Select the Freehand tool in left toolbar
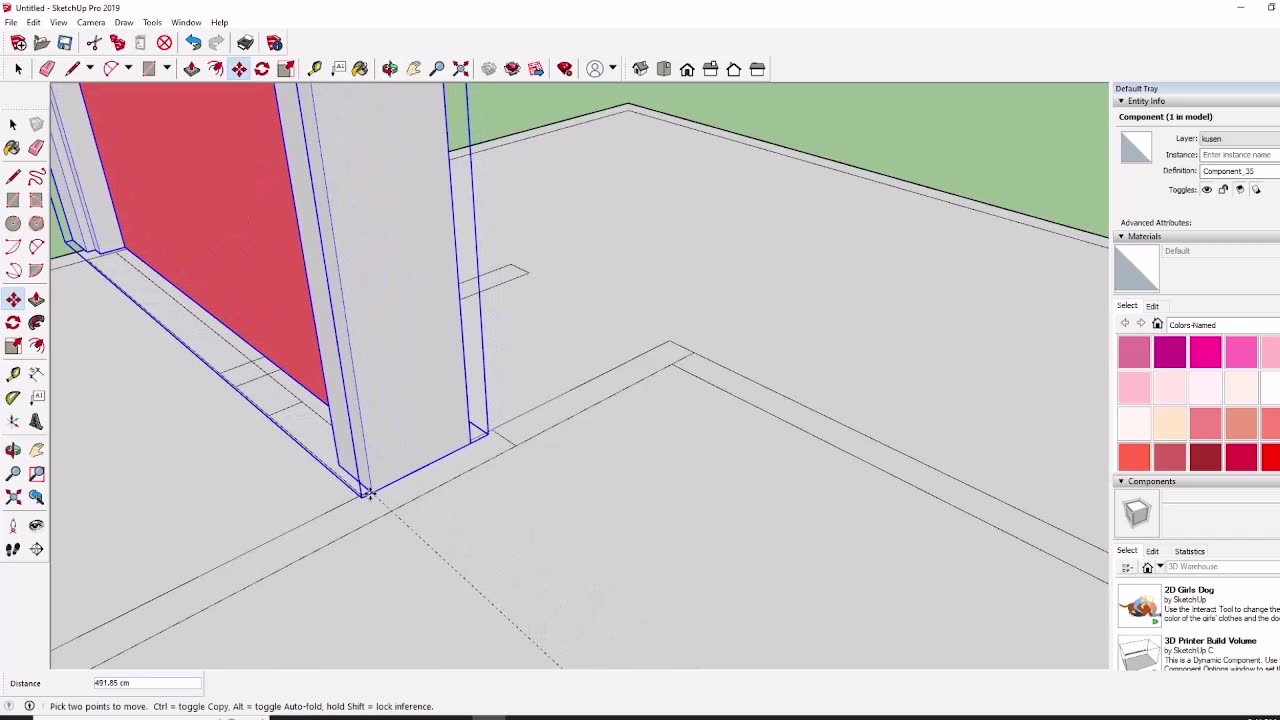 (36, 177)
